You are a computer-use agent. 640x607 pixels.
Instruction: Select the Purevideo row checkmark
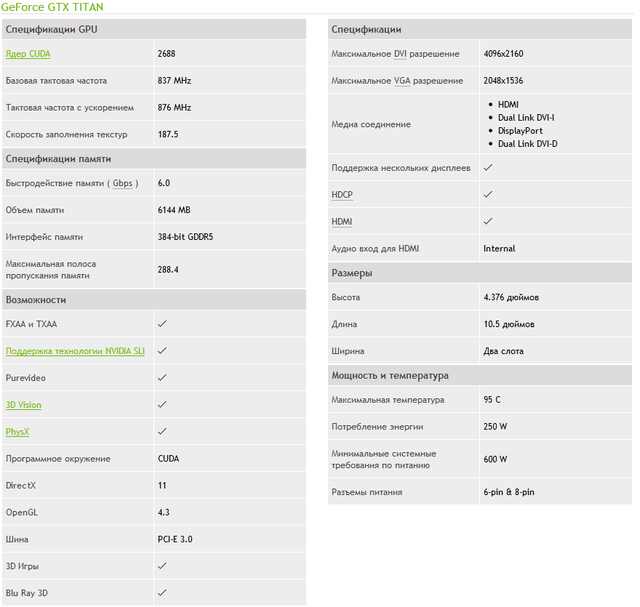click(x=162, y=378)
